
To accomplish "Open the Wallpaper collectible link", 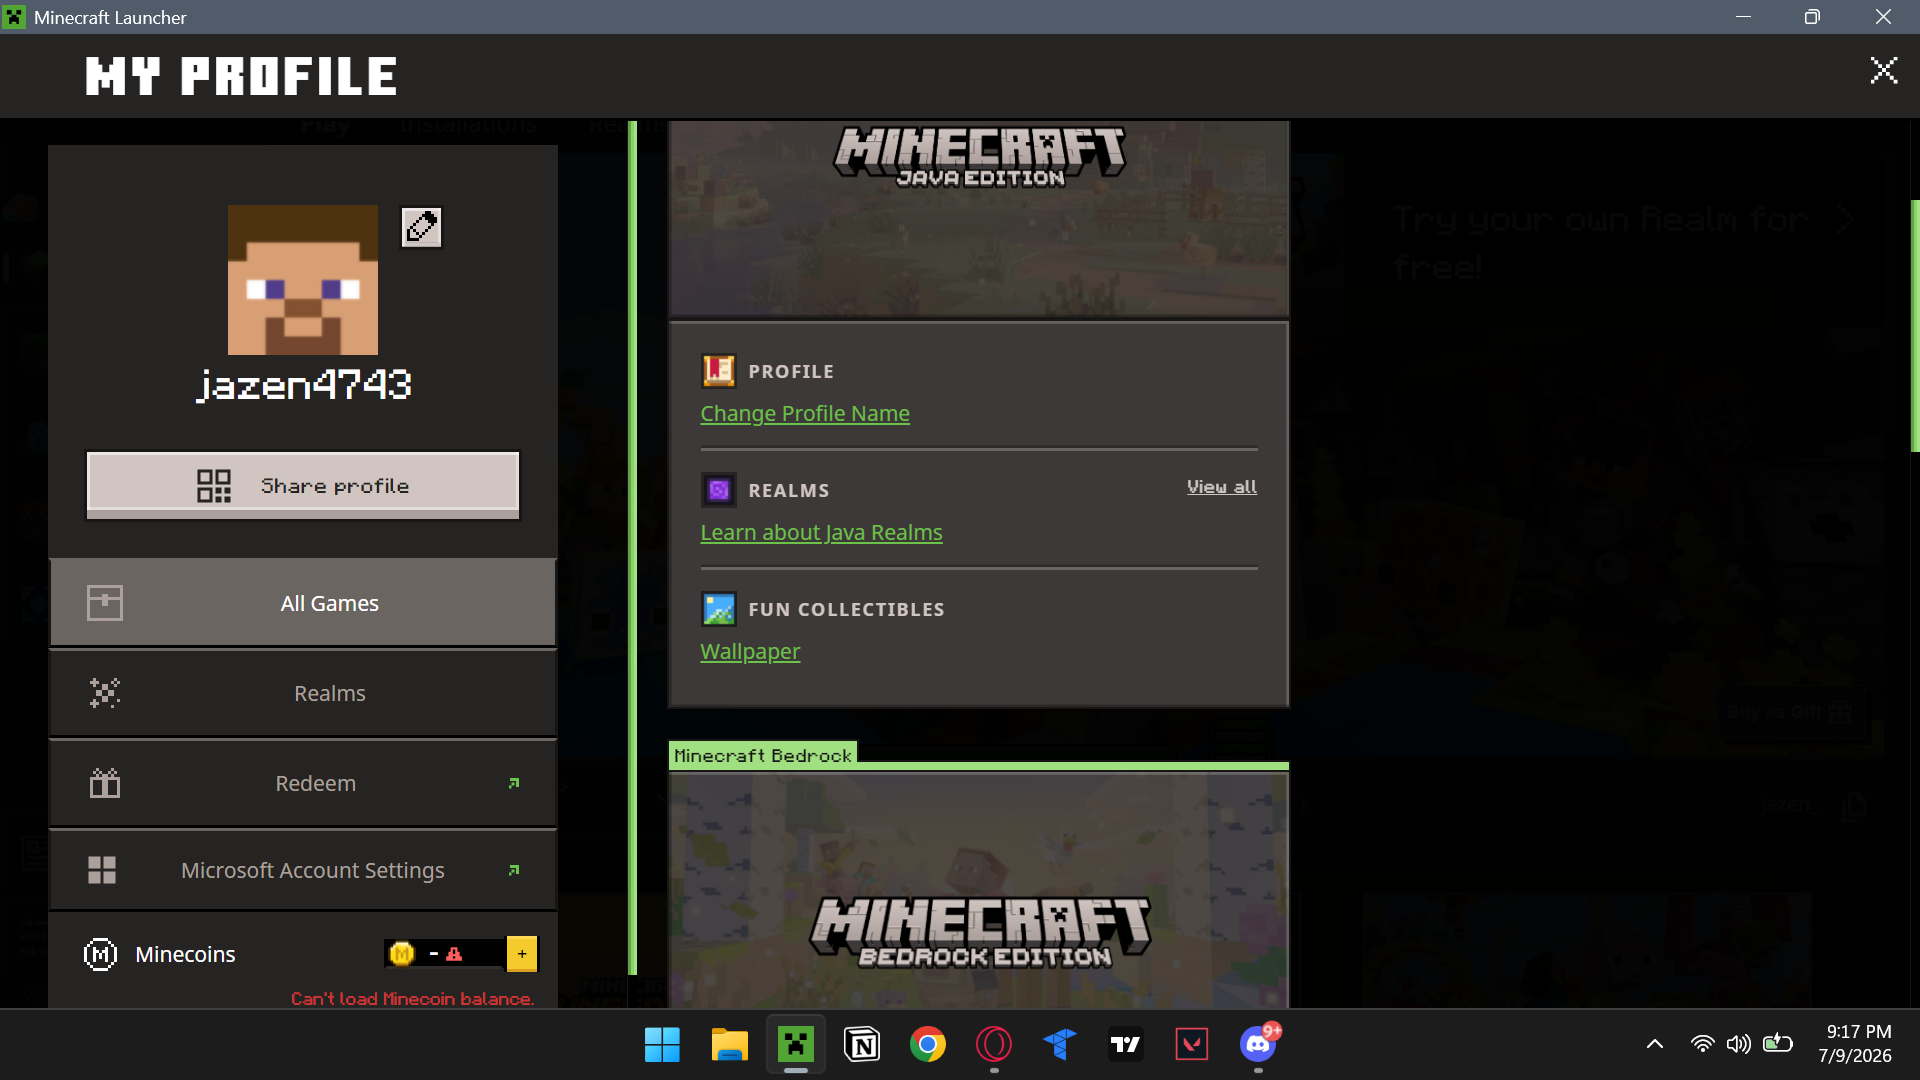I will coord(750,651).
